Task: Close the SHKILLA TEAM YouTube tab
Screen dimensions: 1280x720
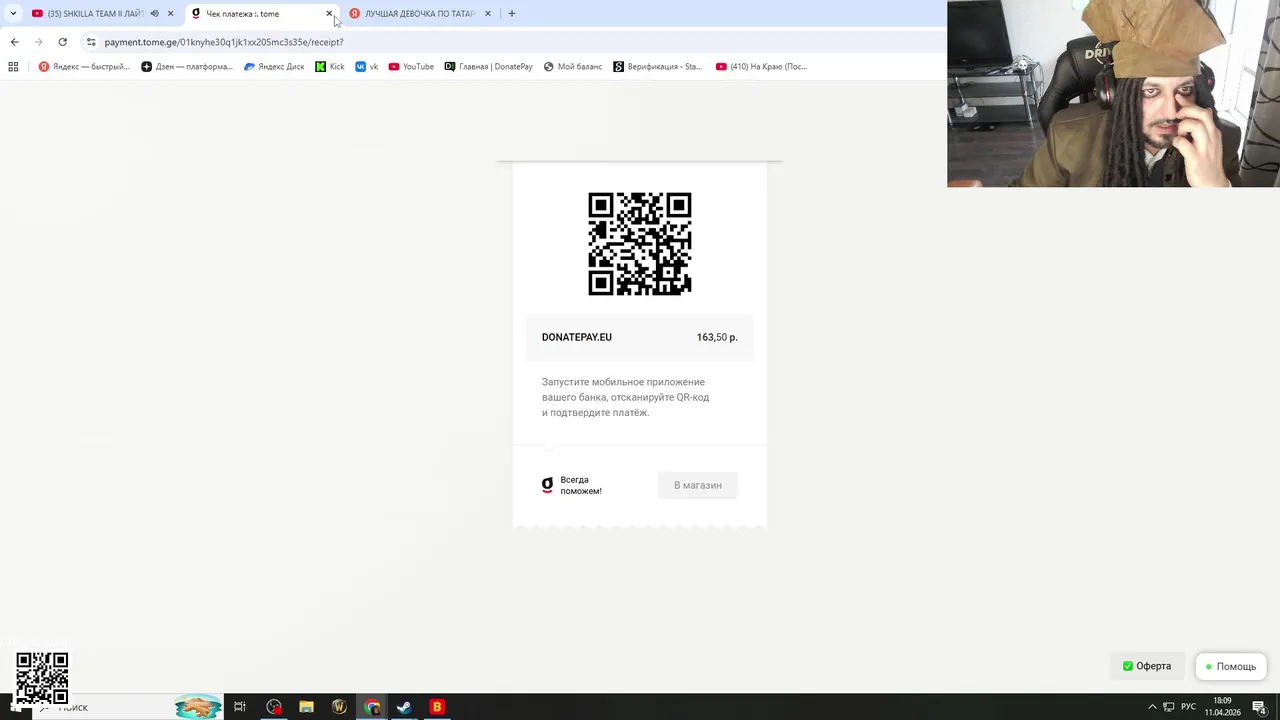Action: click(170, 14)
